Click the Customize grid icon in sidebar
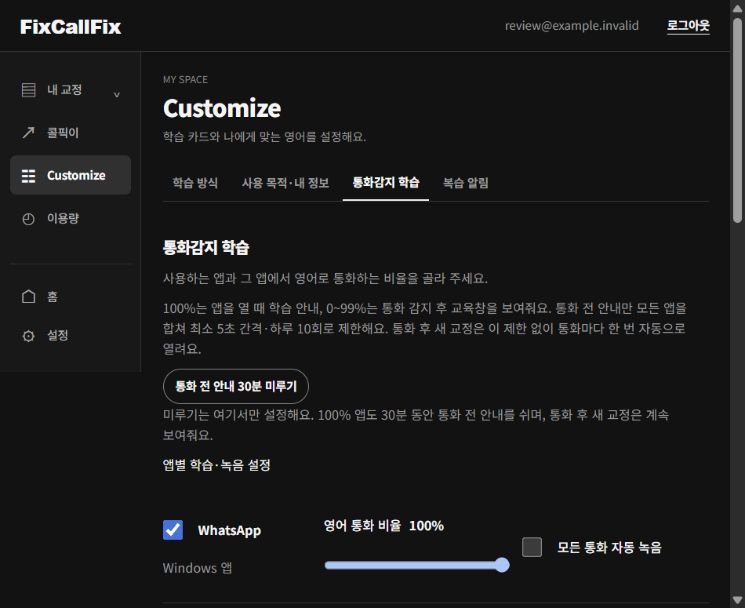Screen dimensions: 745x608 pos(29,176)
